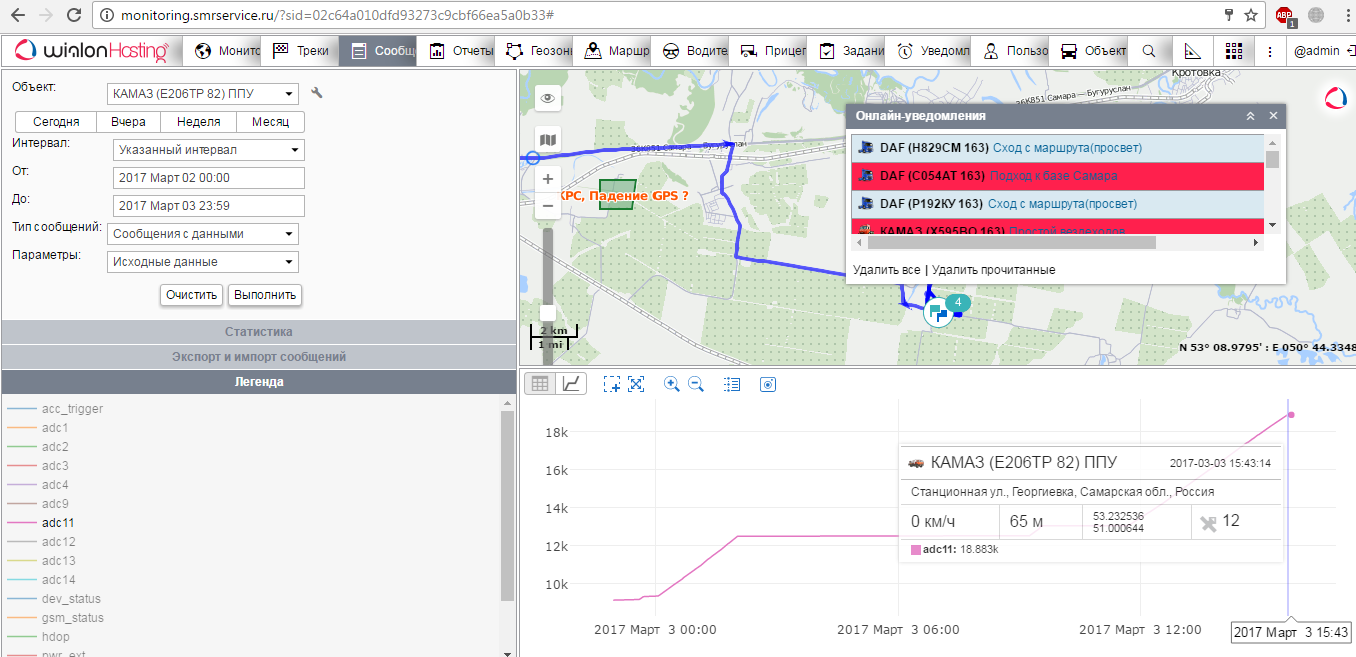Click the wrench icon next to the object selector
This screenshot has height=657, width=1356.
coord(317,93)
